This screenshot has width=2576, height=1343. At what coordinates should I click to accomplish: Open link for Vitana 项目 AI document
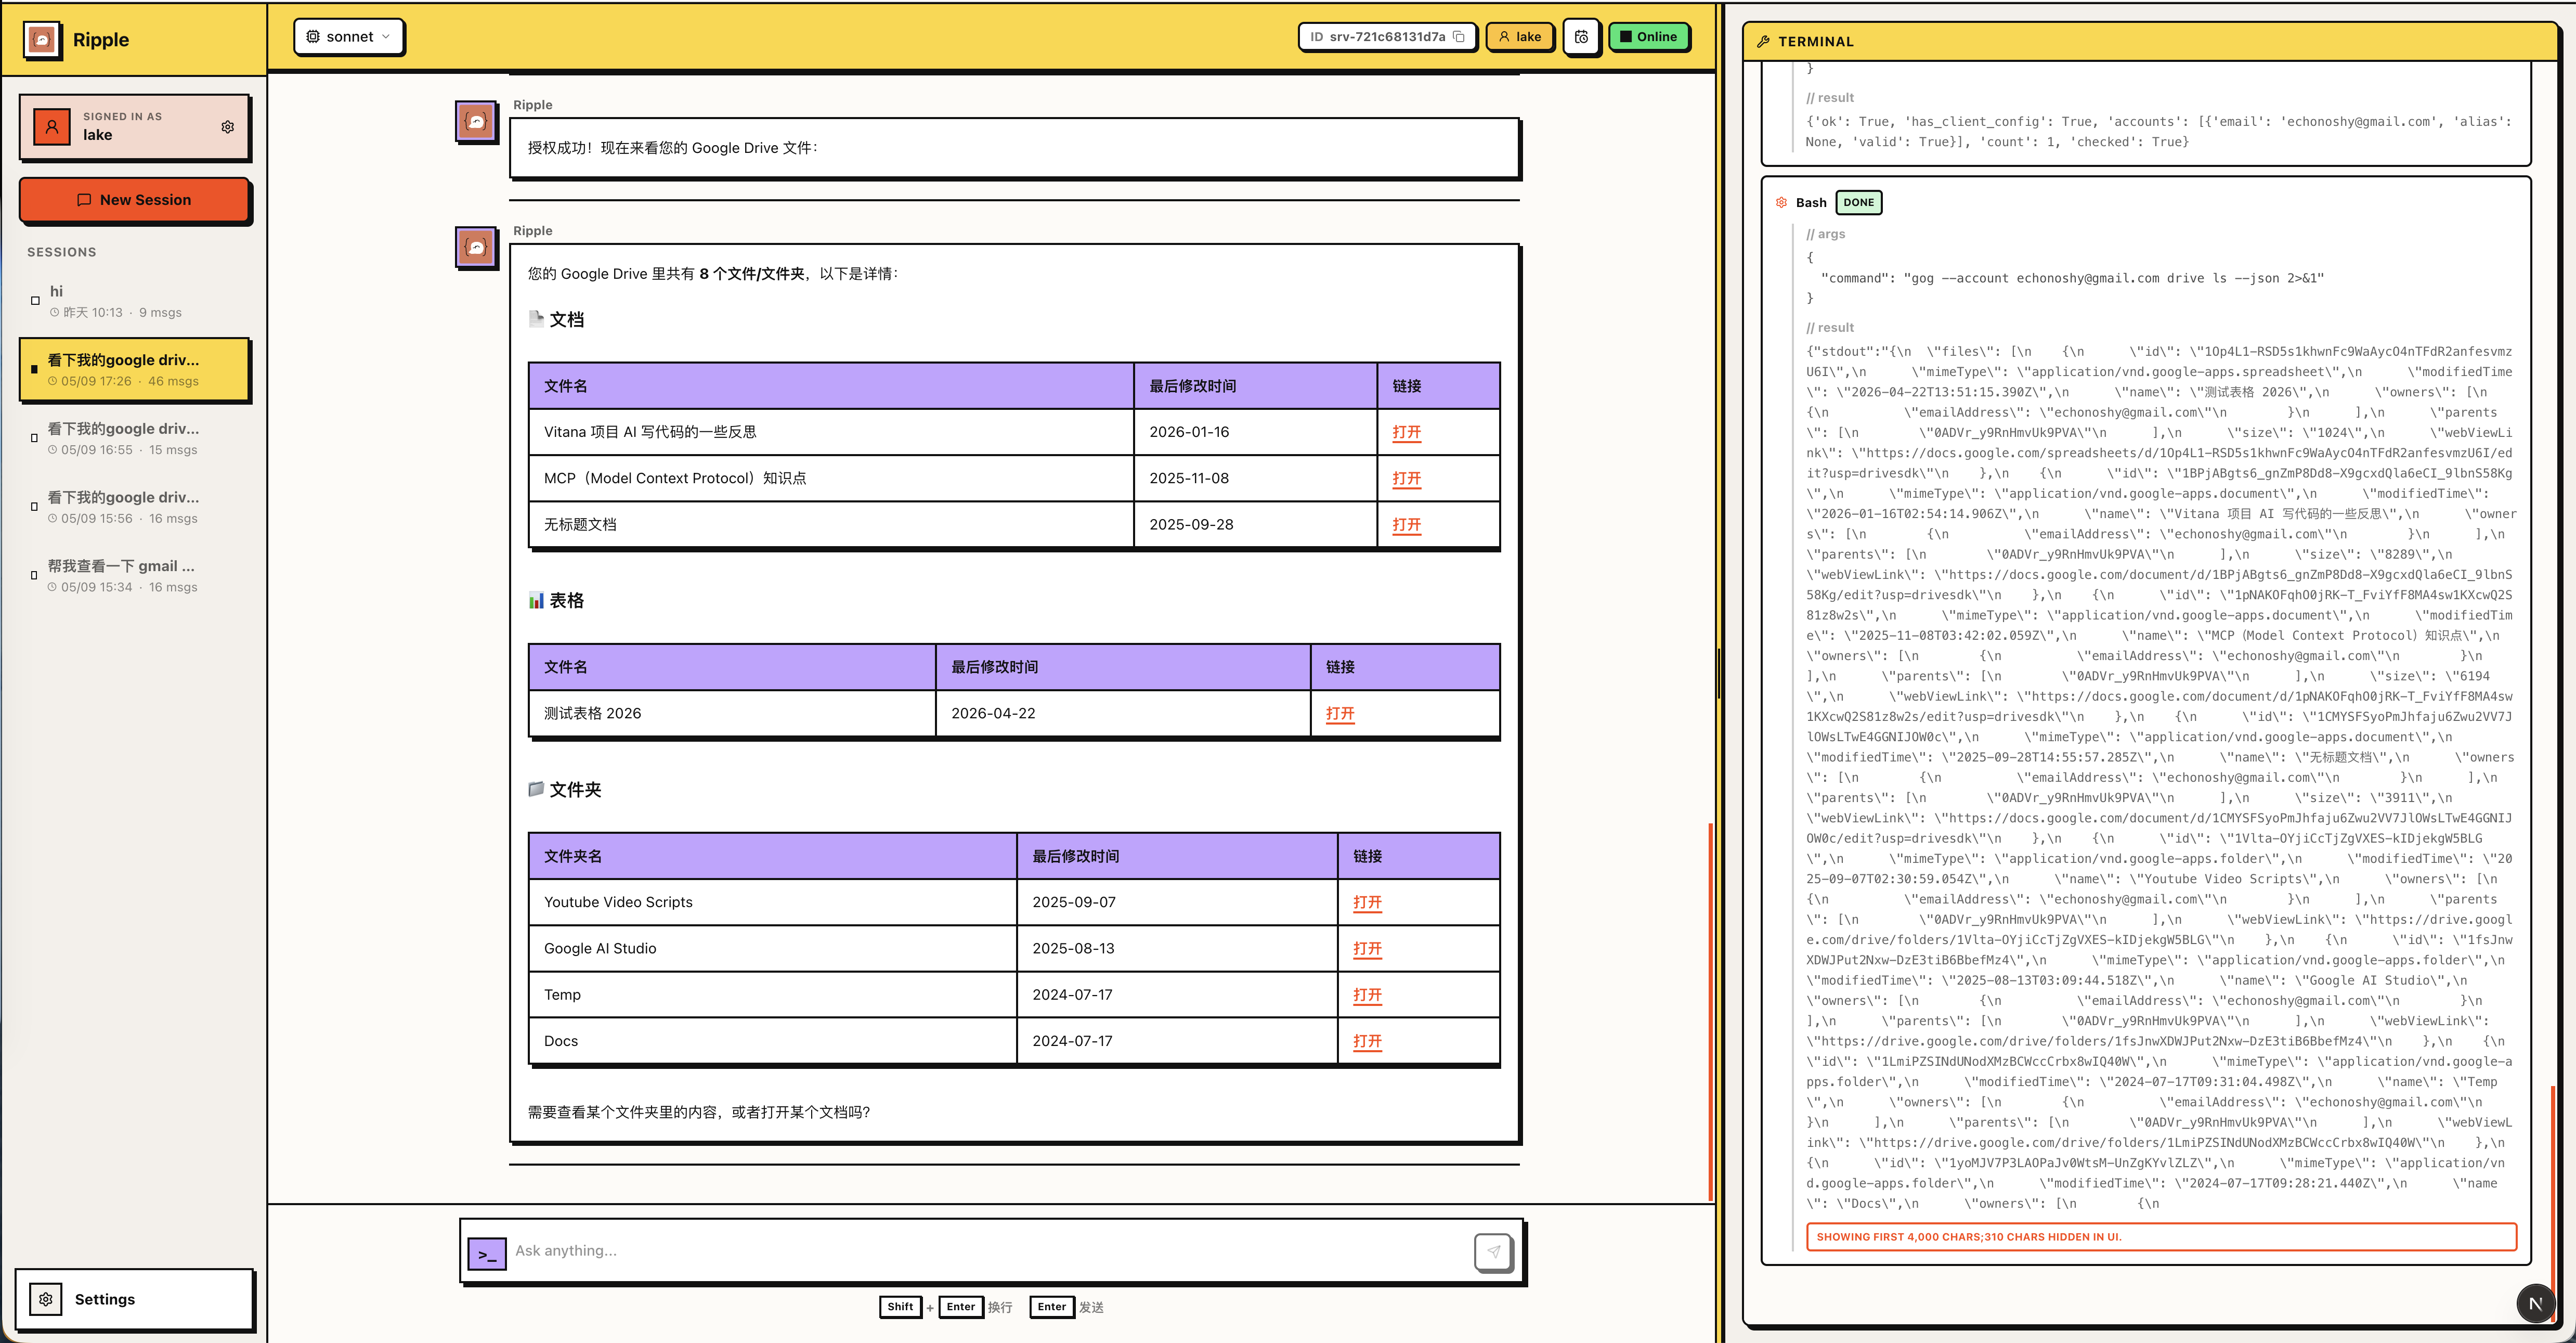tap(1406, 432)
